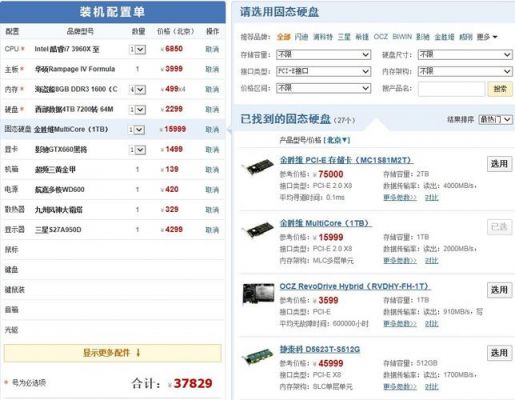Expand the 更多 brands arrow
515x400 pixels.
coord(495,37)
